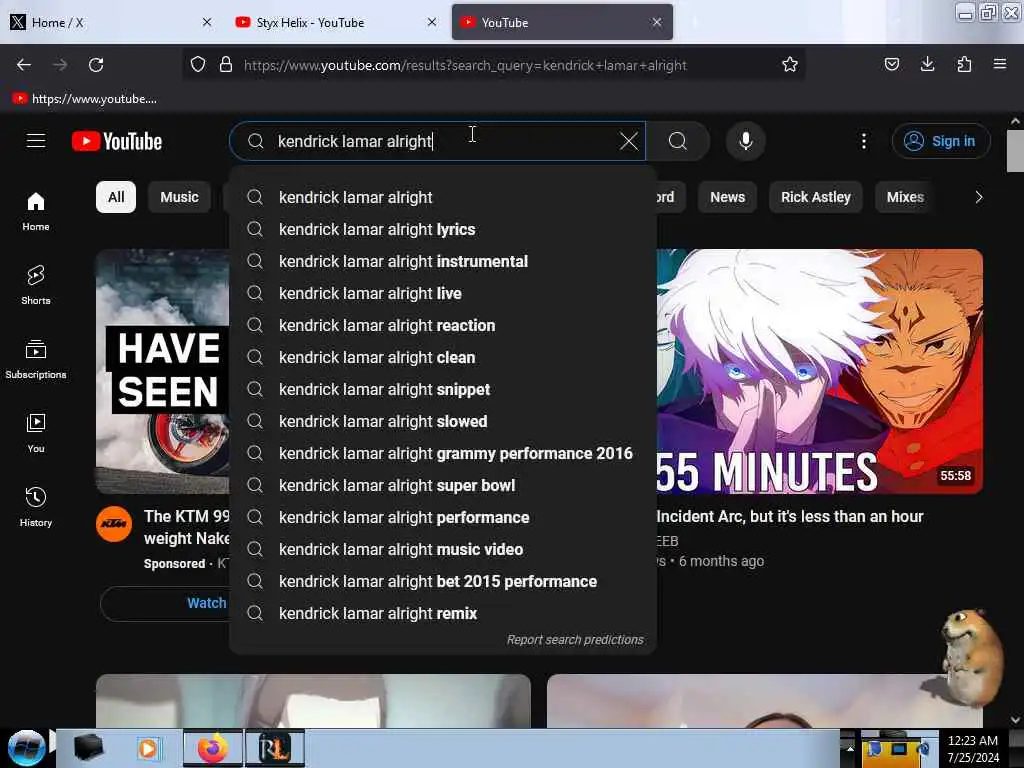Reload the page
Viewport: 1024px width, 768px height.
coord(96,65)
